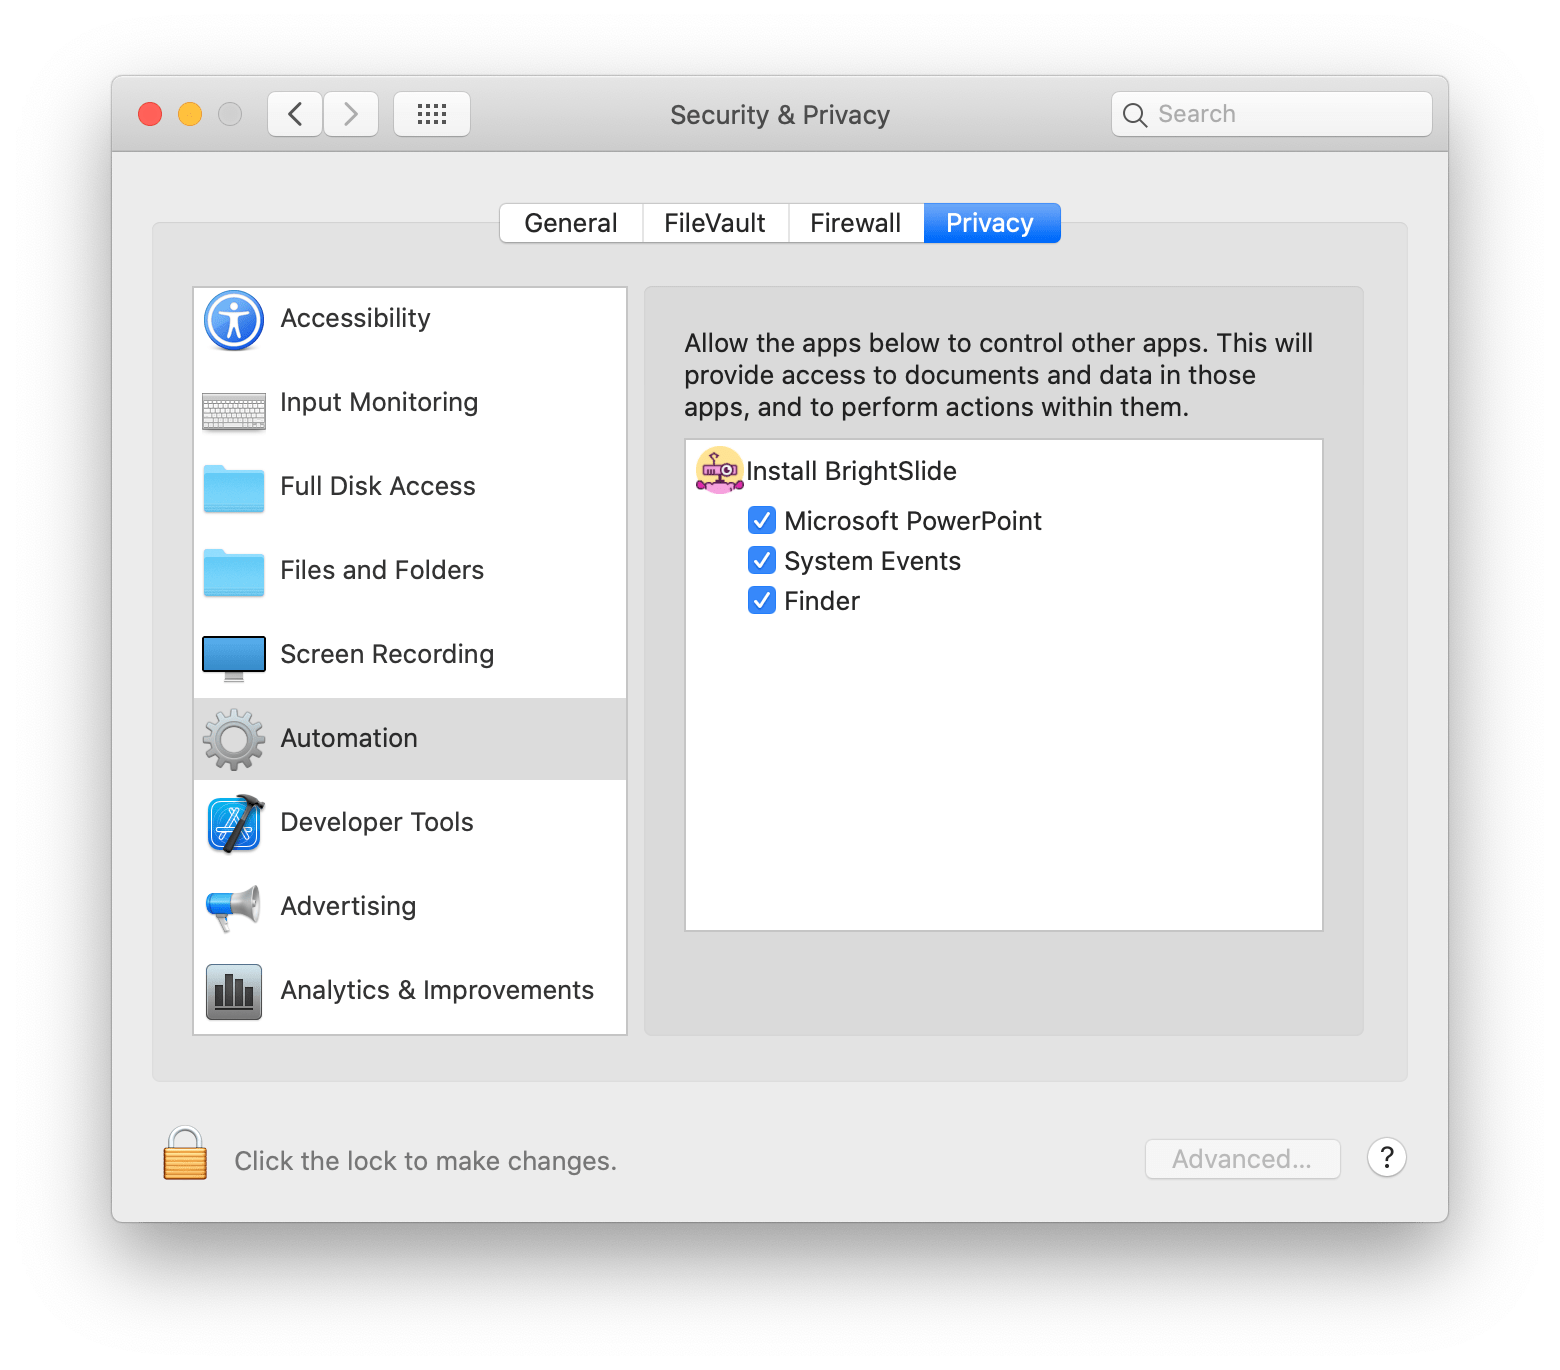The width and height of the screenshot is (1560, 1370).
Task: Open help with the question mark button
Action: coord(1386,1158)
